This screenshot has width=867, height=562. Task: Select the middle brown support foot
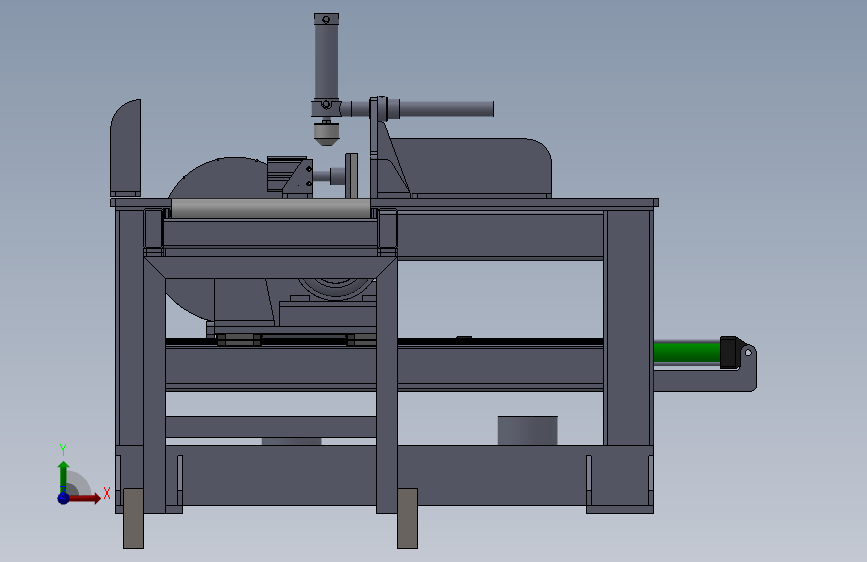(408, 518)
